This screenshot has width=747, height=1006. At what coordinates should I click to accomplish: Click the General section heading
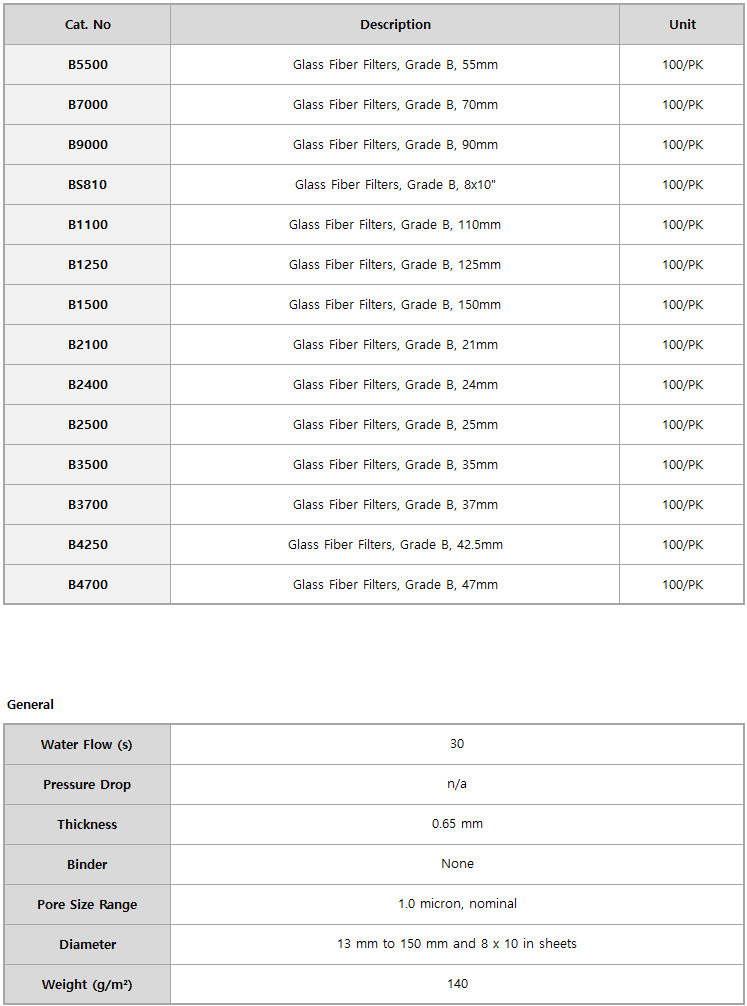(x=30, y=704)
